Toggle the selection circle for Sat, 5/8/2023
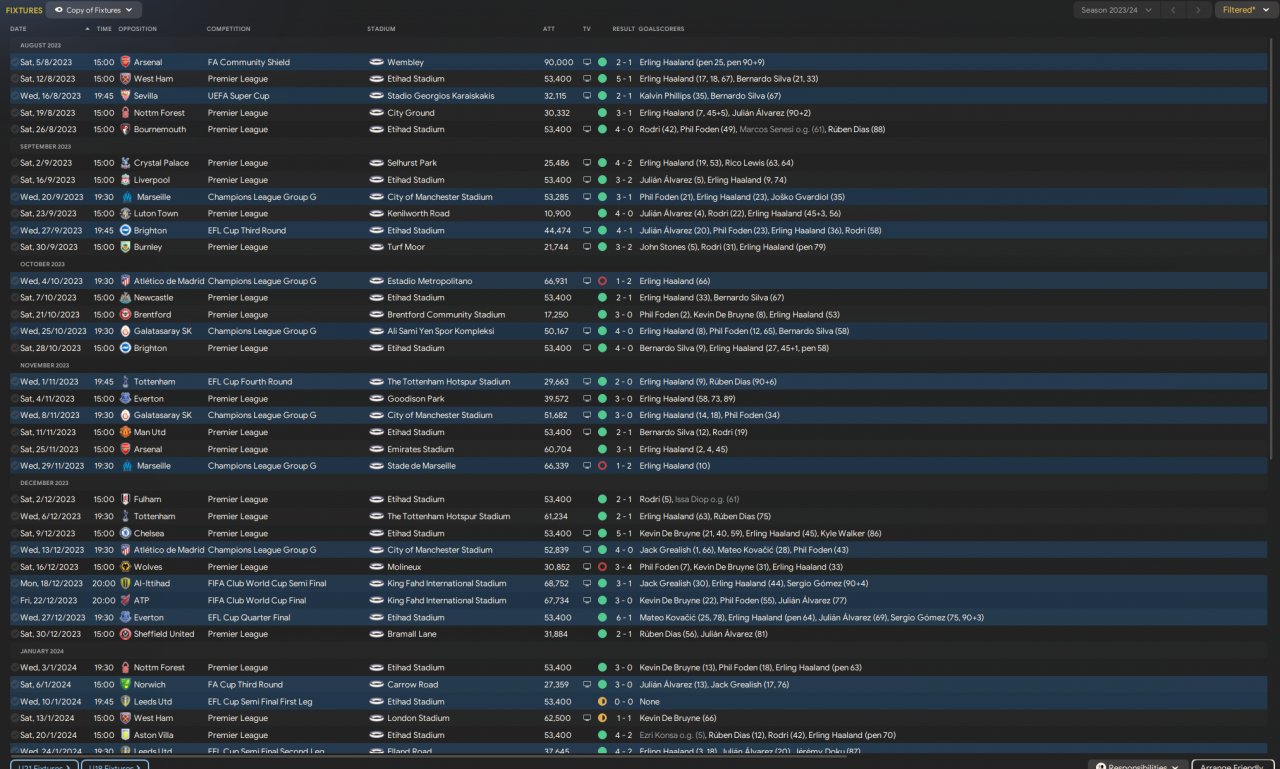1280x769 pixels. tap(14, 62)
